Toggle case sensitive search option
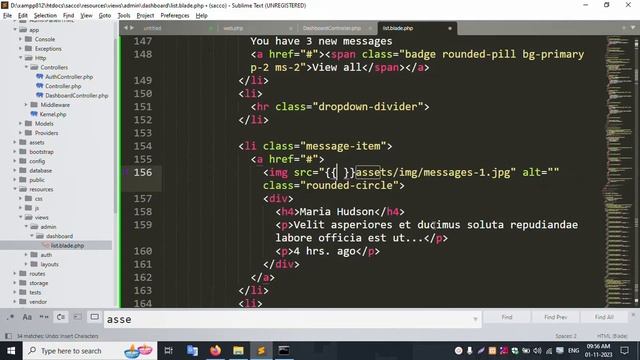Image resolution: width=640 pixels, height=360 pixels. (27, 317)
